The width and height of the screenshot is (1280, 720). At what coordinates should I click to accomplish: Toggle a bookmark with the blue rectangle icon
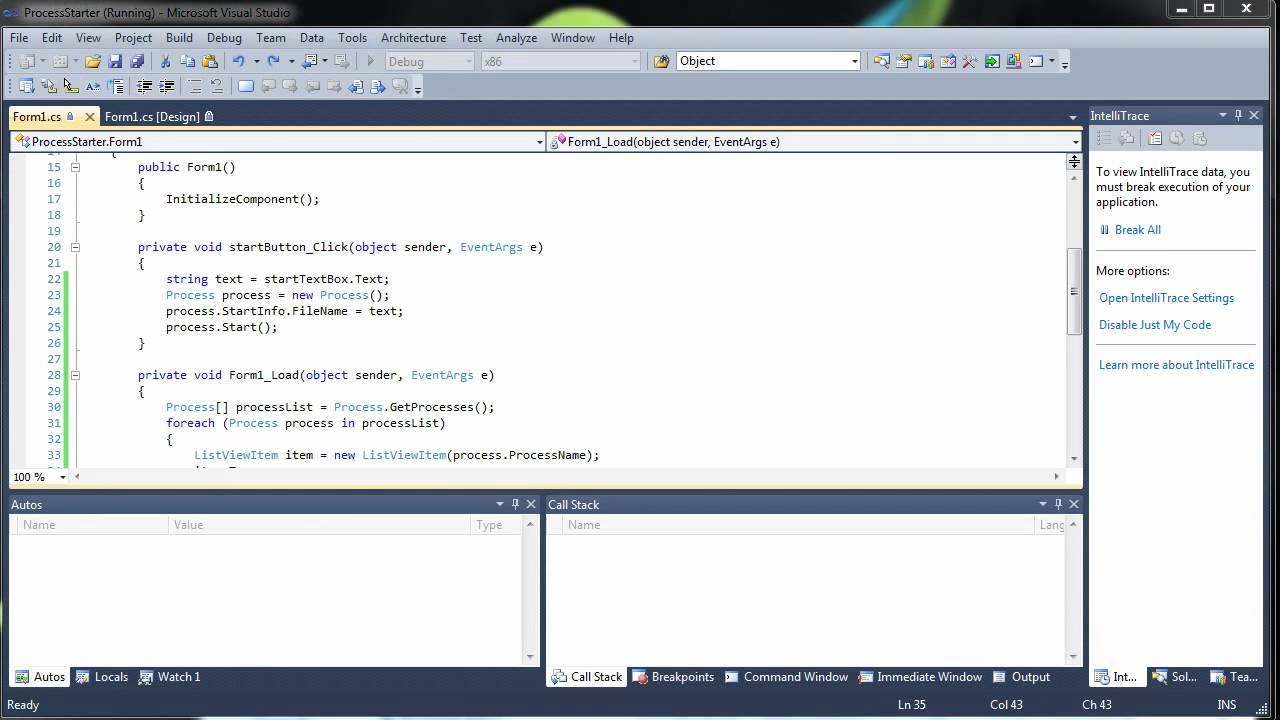click(x=245, y=87)
